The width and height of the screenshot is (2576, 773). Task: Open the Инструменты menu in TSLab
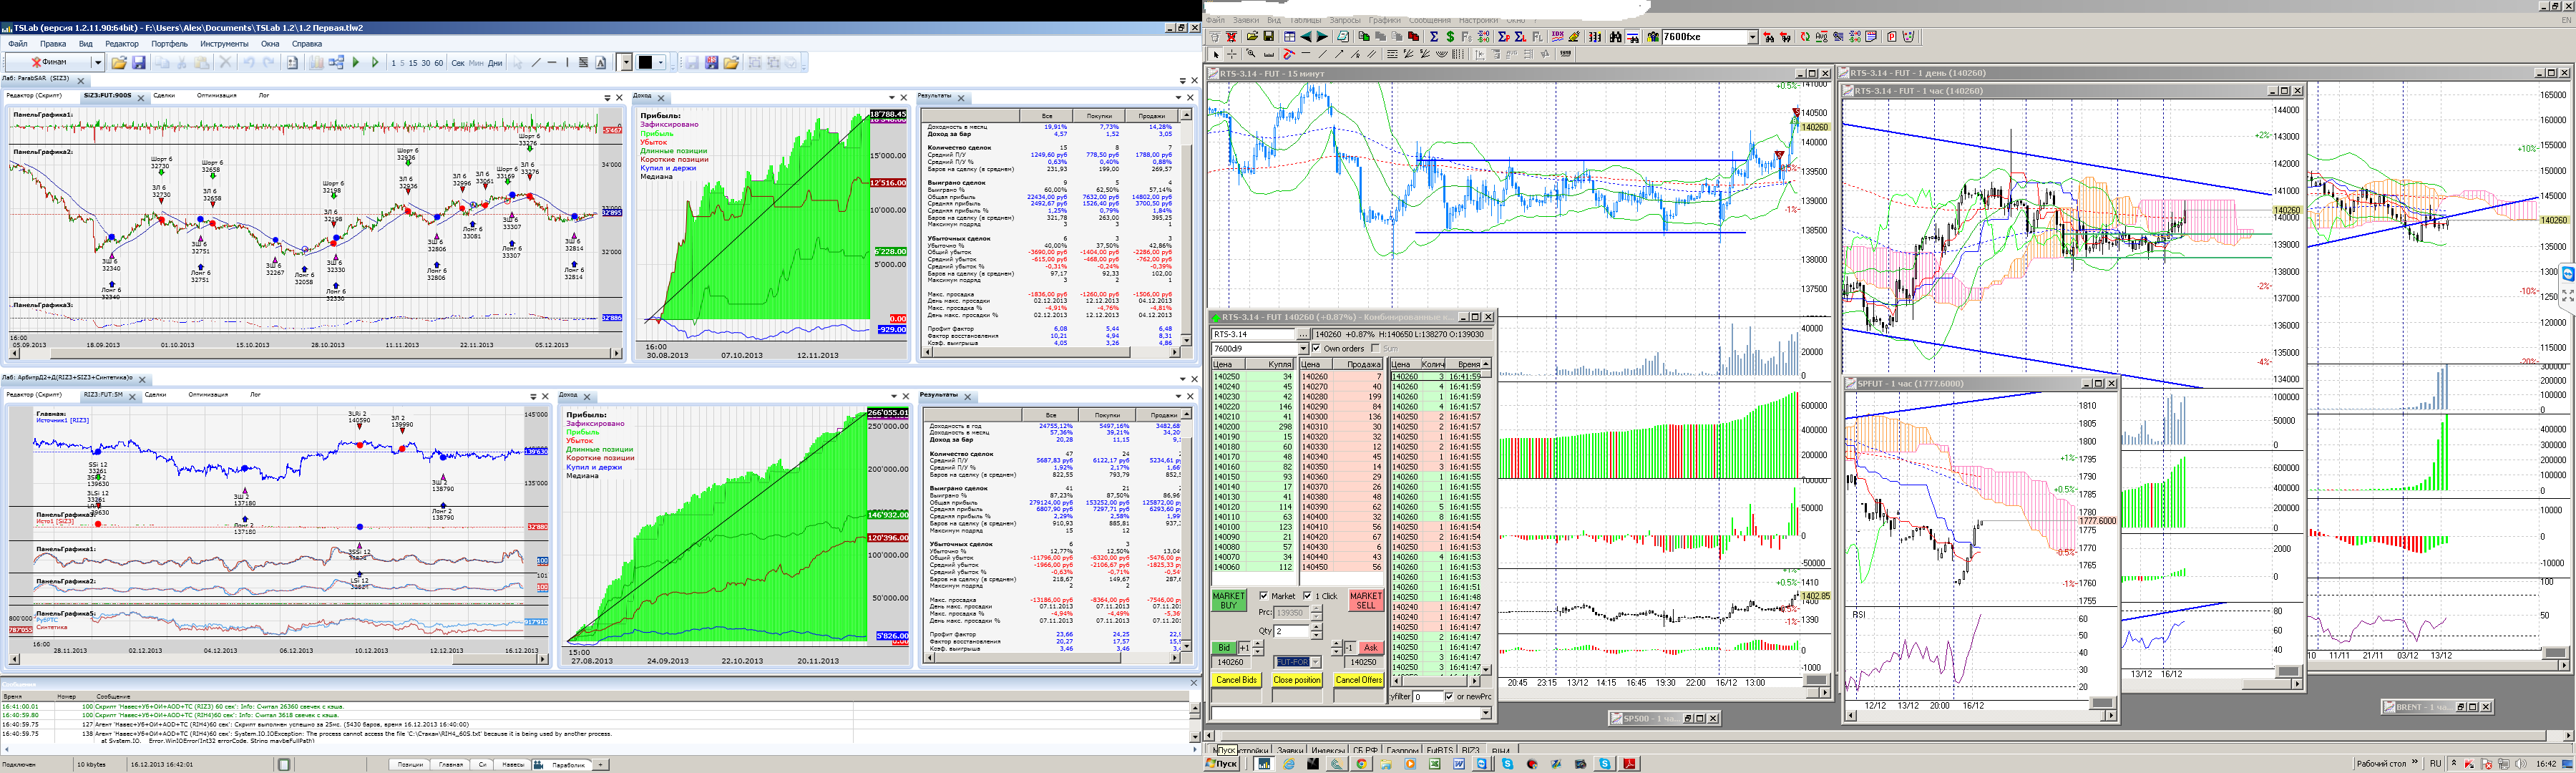pyautogui.click(x=223, y=44)
